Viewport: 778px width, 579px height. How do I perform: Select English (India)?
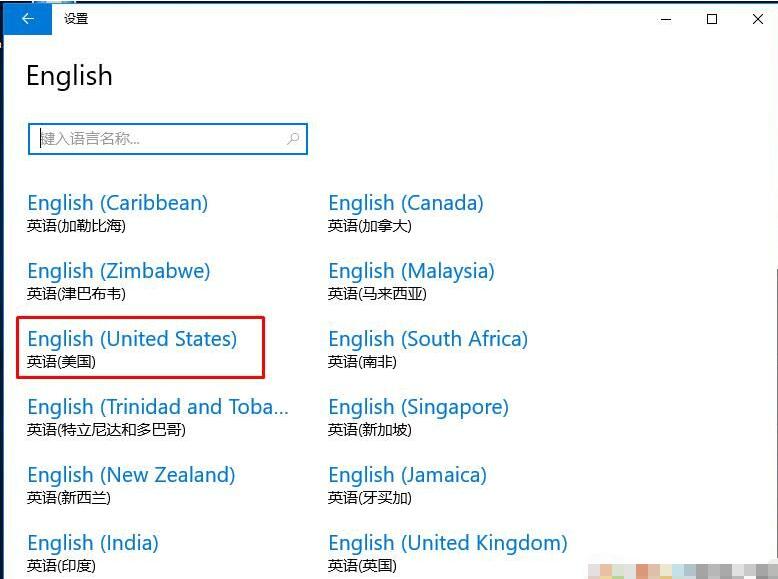[92, 543]
